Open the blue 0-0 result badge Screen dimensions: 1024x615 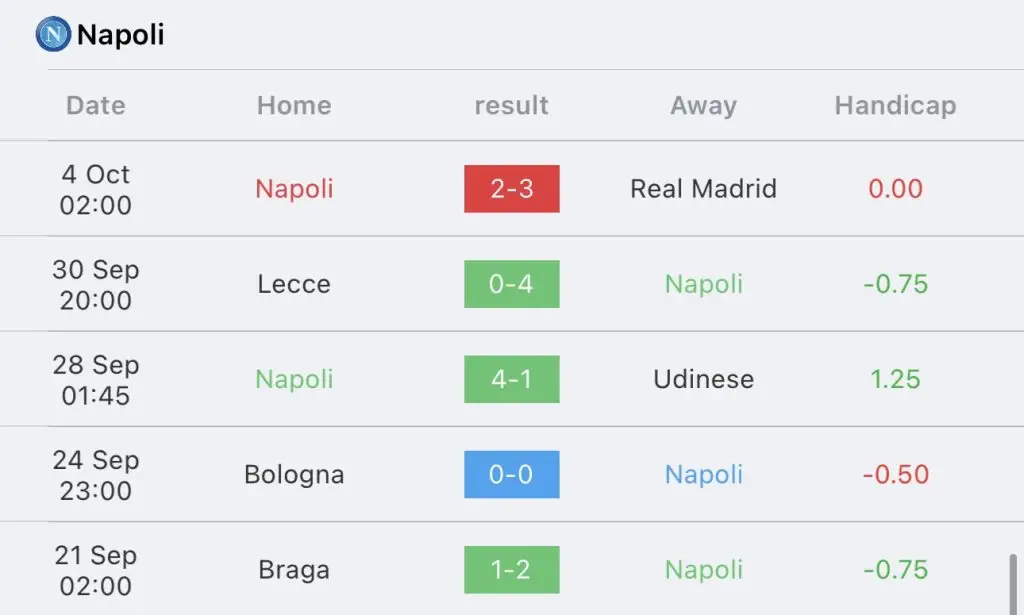pos(512,475)
